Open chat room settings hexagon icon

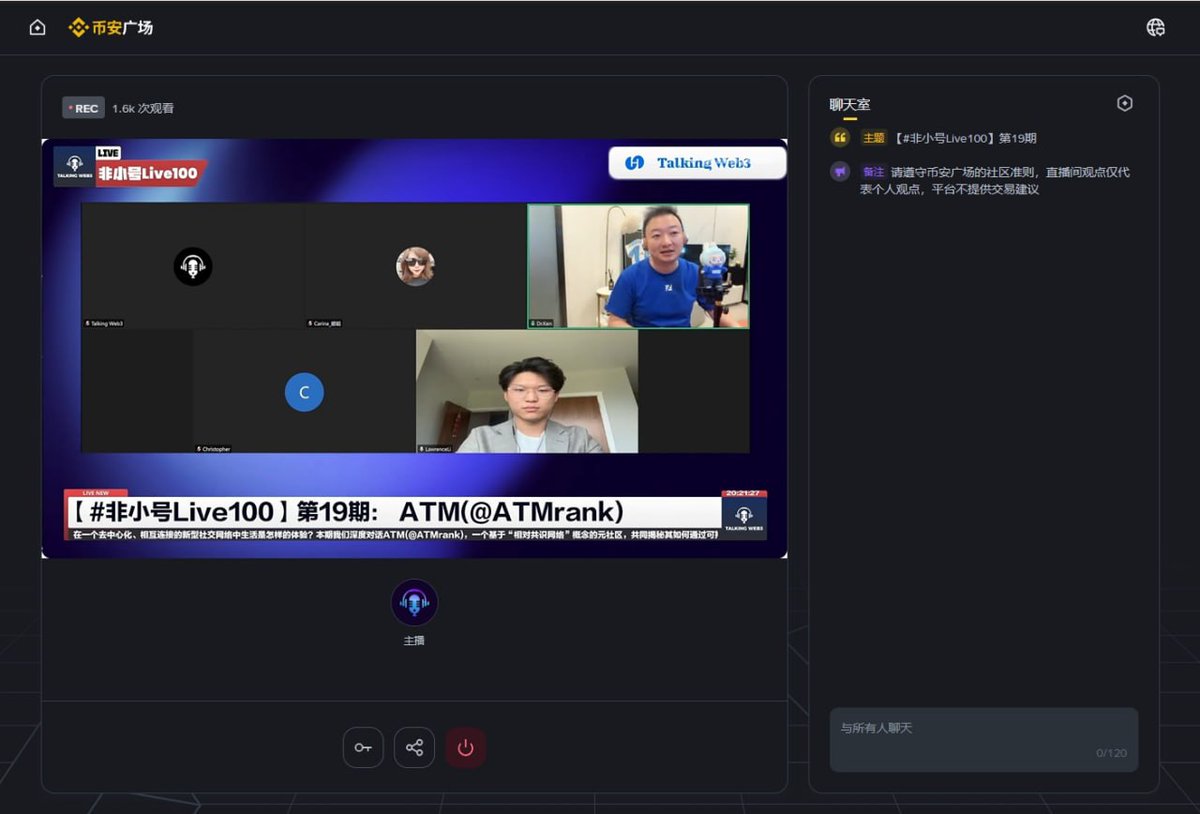click(x=1125, y=103)
